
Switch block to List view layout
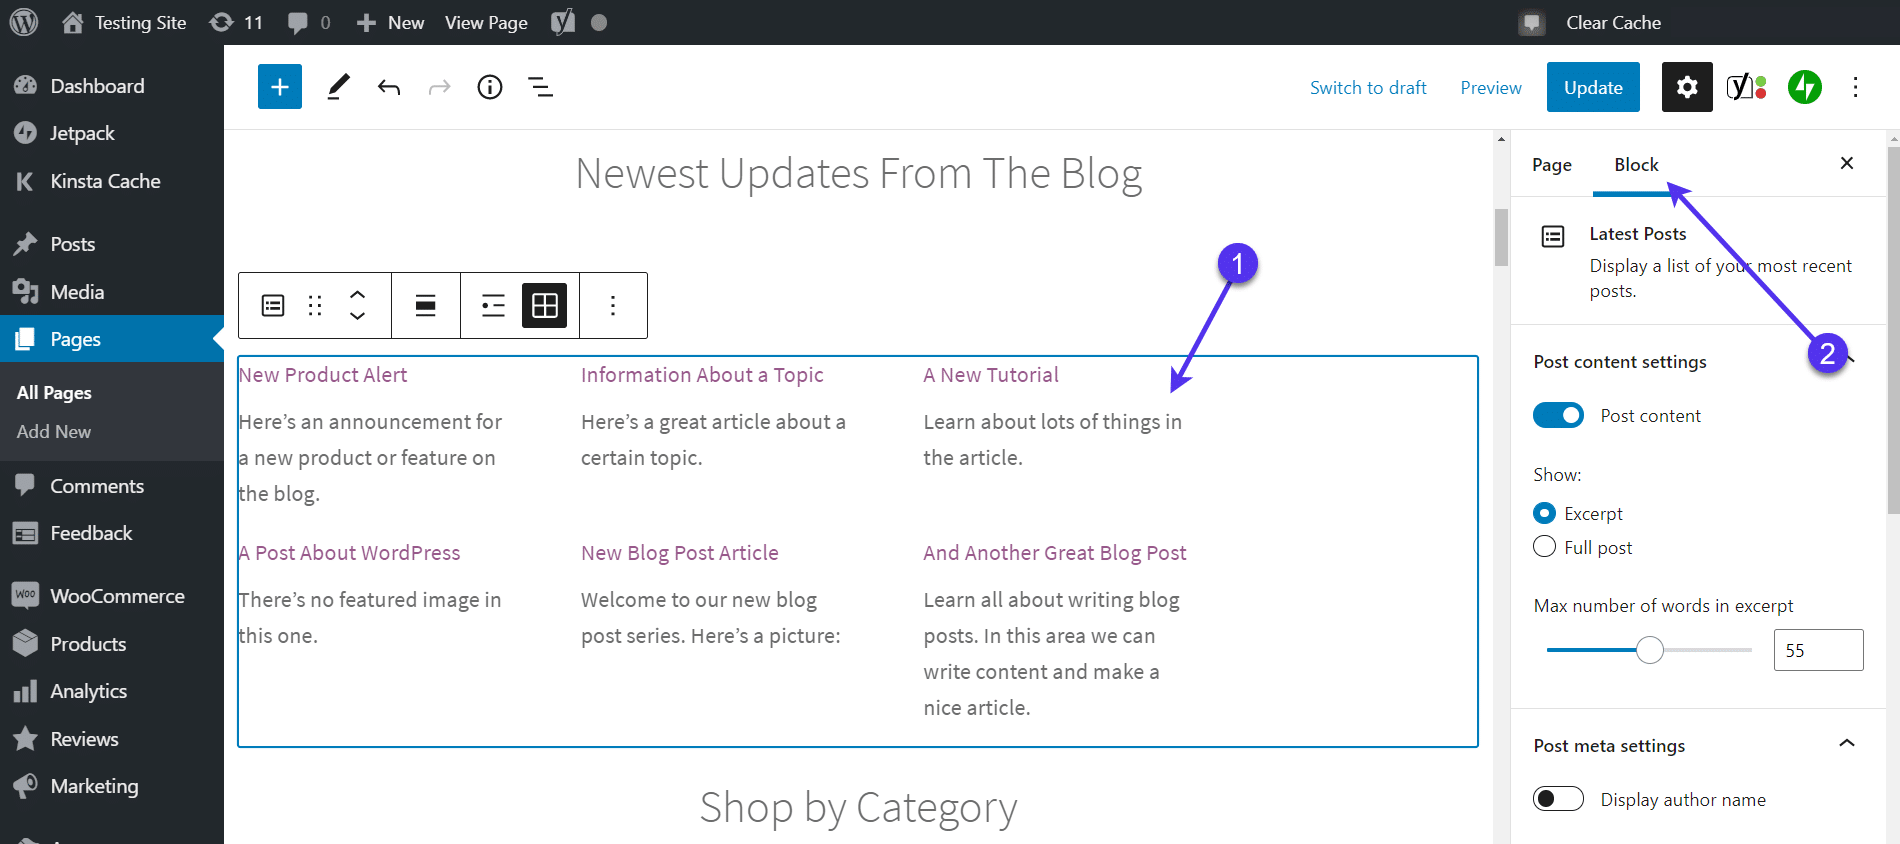(x=493, y=306)
